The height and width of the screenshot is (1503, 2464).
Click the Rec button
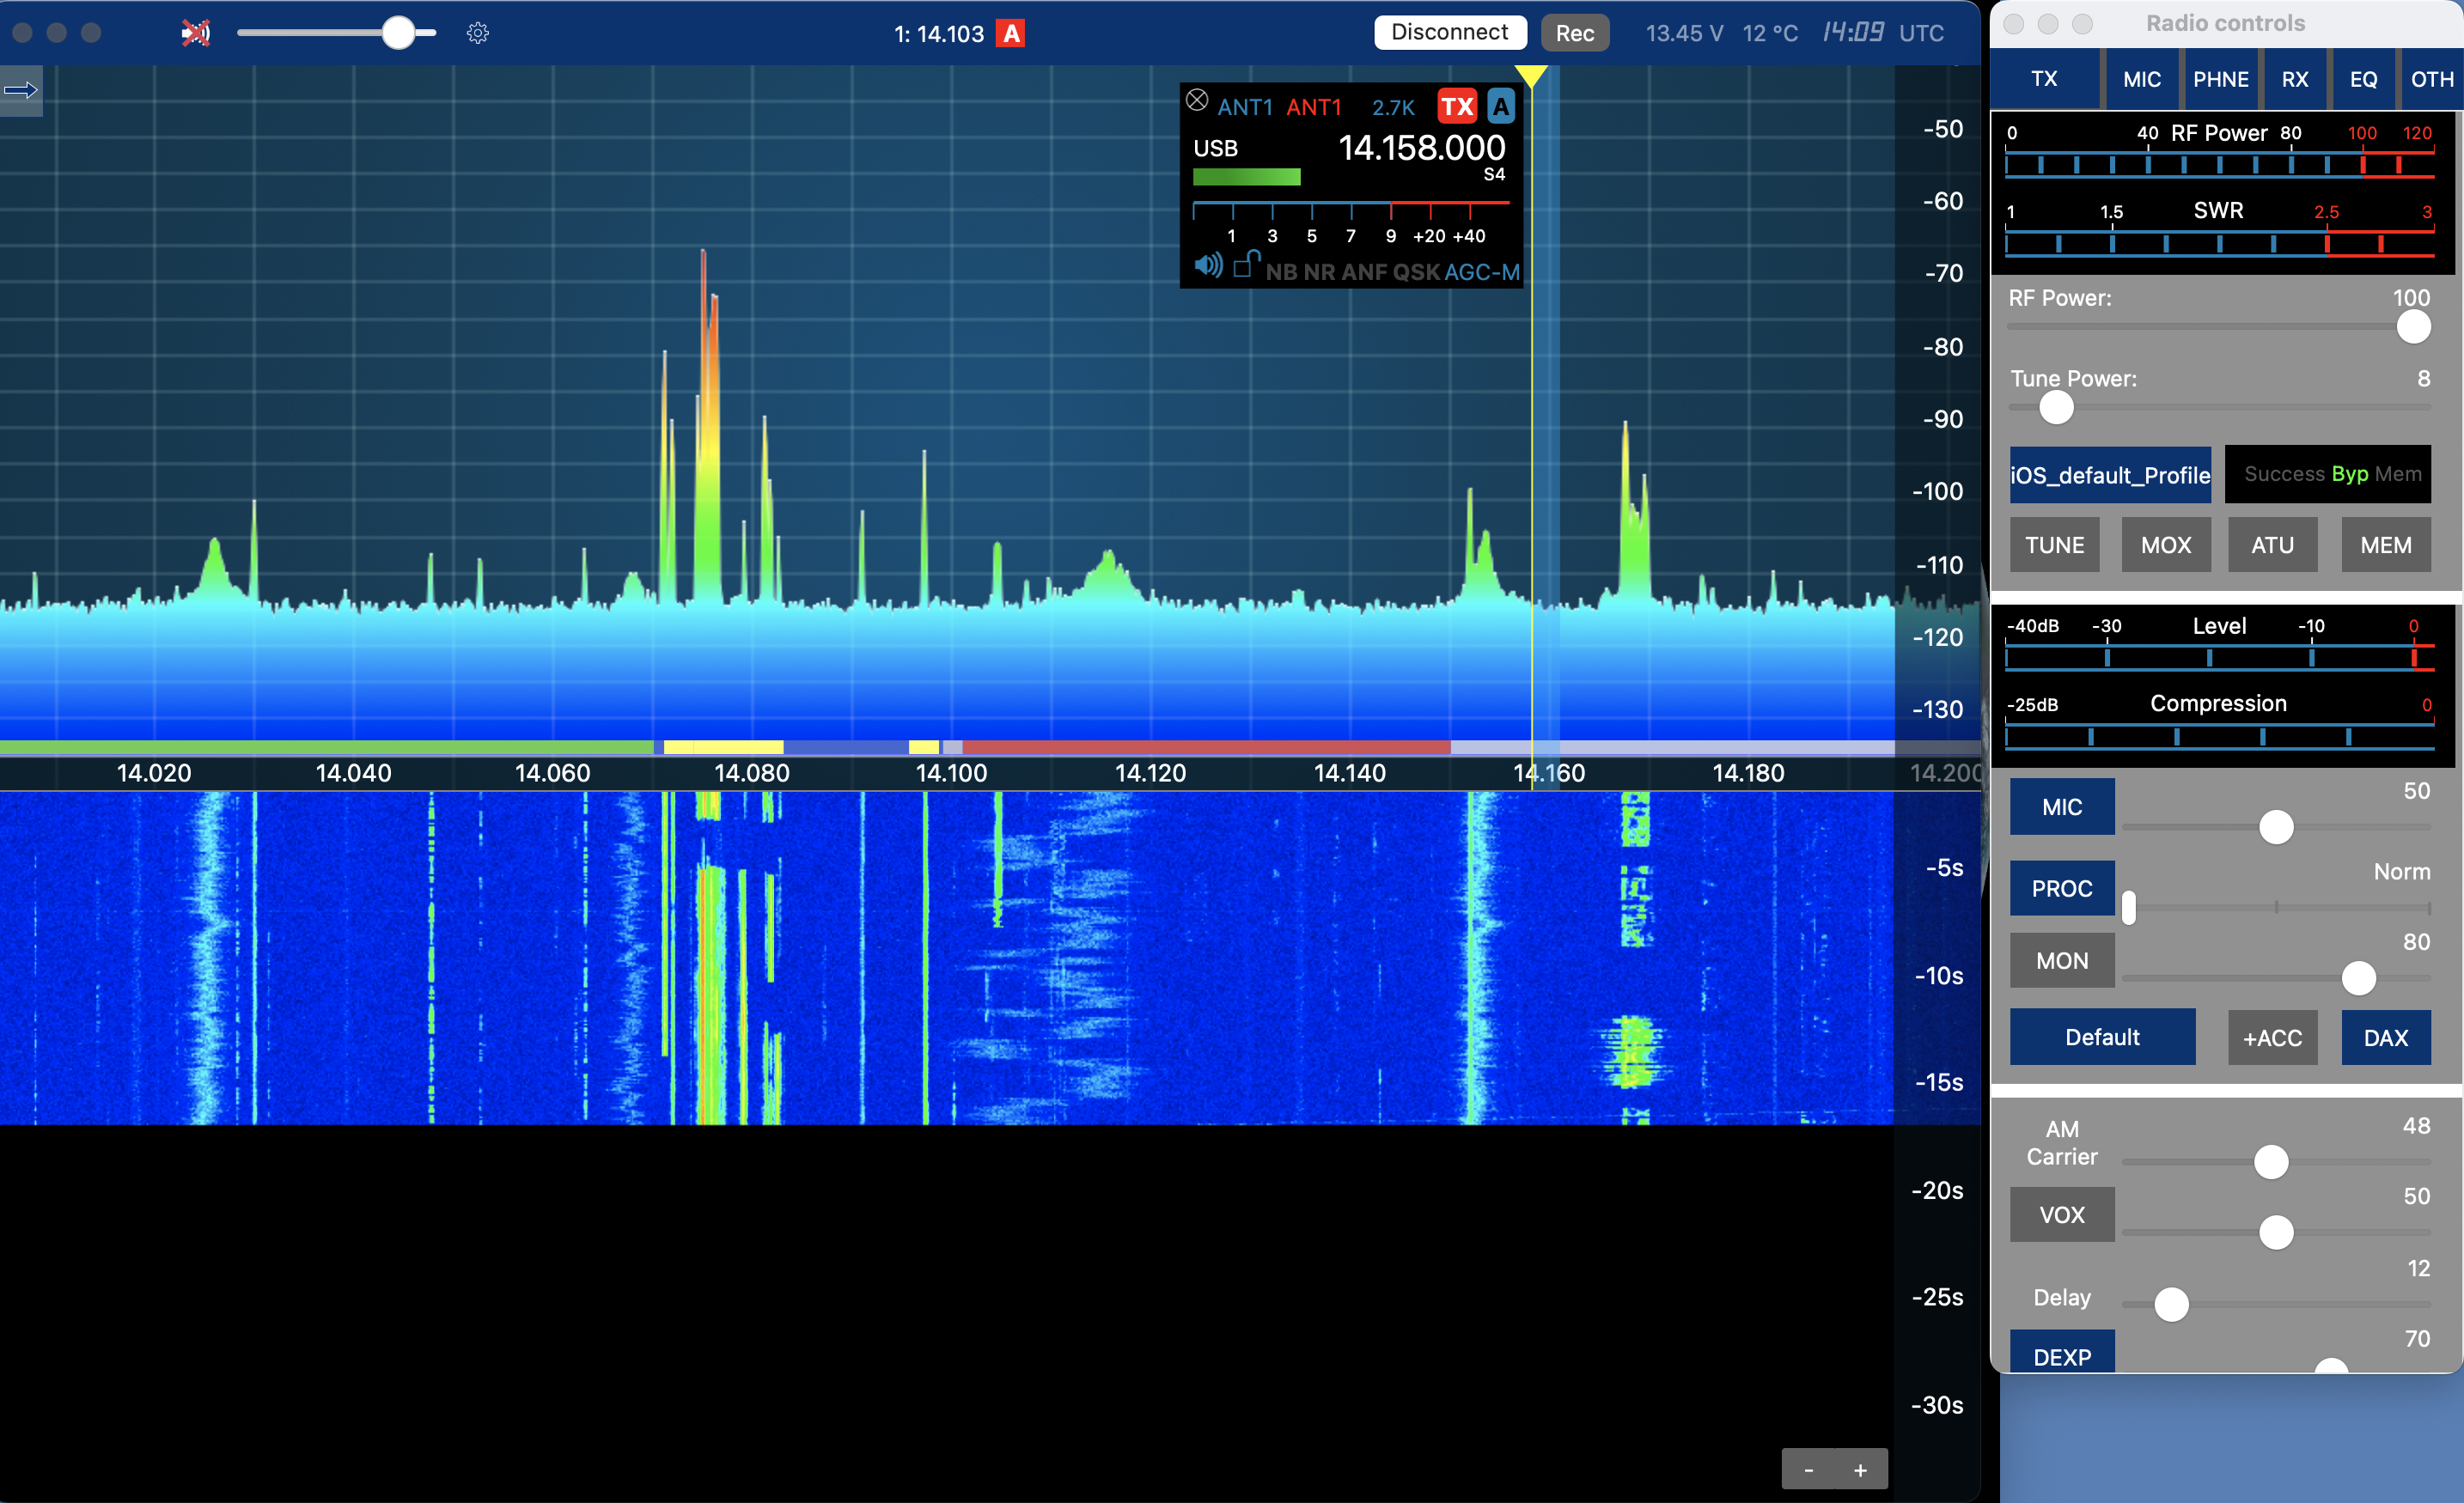tap(1575, 33)
